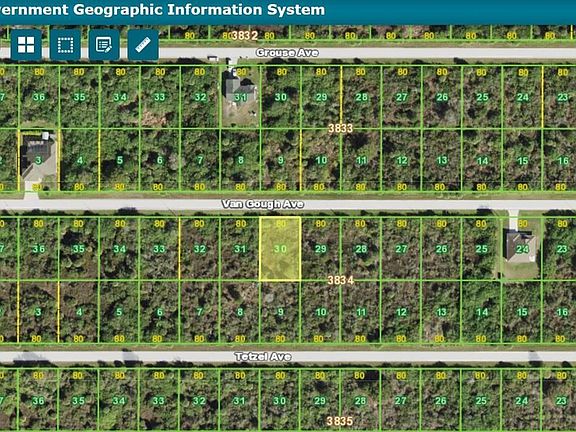
Task: Select the block 3835 number label
Action: pyautogui.click(x=340, y=421)
